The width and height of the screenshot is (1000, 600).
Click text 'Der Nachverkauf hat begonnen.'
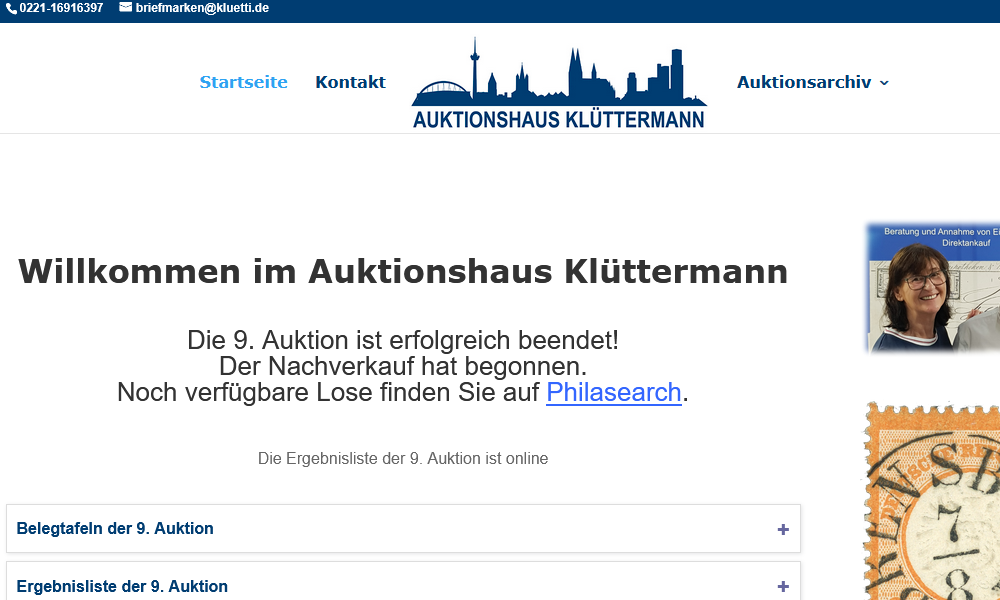point(403,367)
